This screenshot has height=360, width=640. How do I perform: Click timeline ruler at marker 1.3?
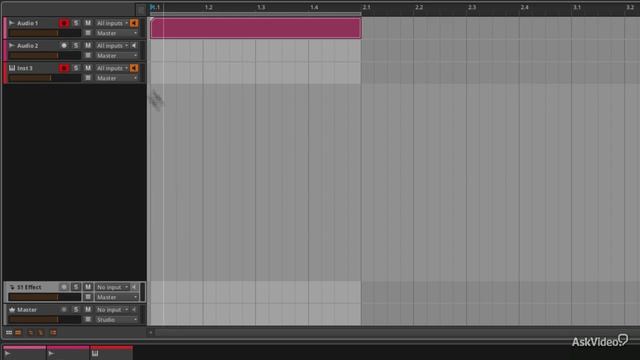tap(261, 7)
